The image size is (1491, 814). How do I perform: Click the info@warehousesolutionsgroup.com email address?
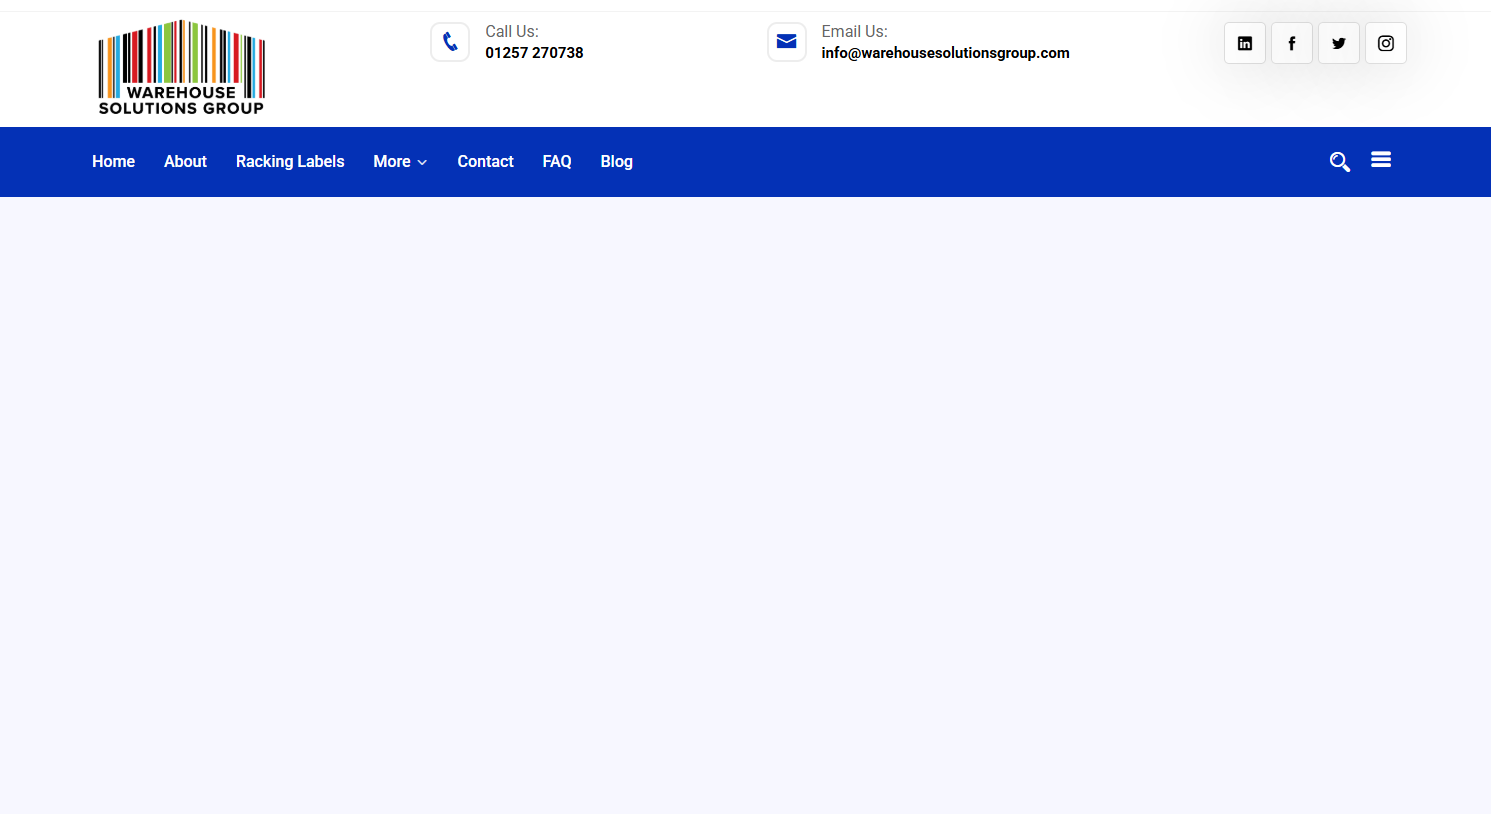coord(945,53)
